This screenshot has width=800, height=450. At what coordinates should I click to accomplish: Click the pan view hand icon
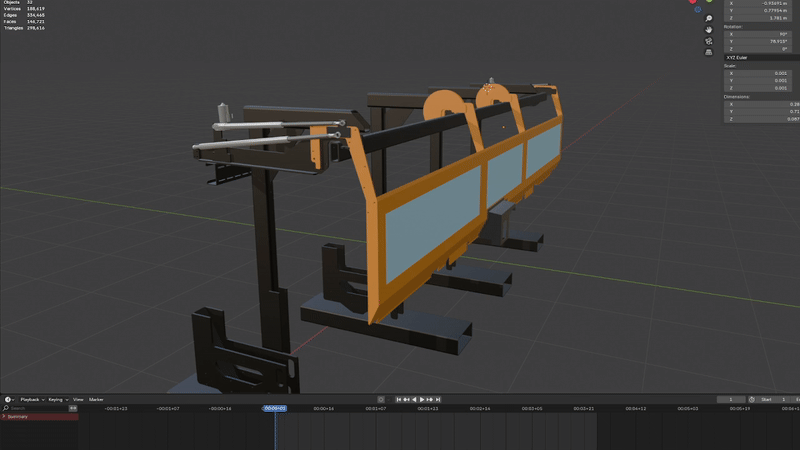click(709, 30)
